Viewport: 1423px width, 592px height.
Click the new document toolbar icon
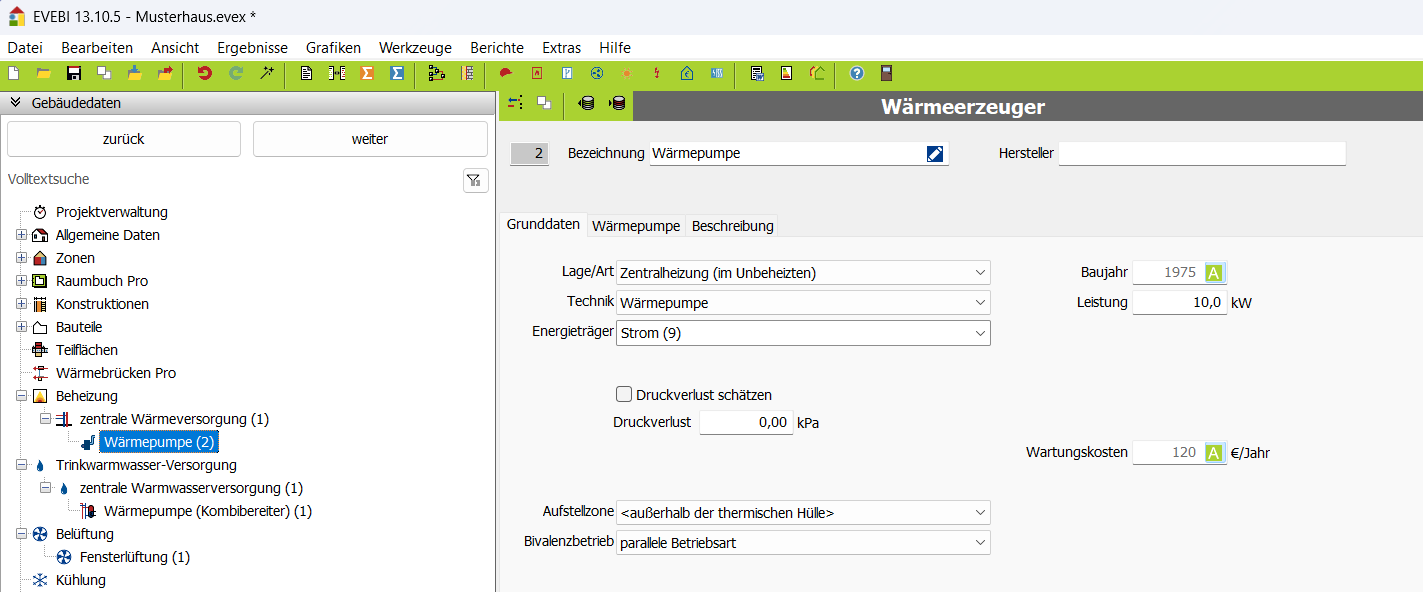coord(14,73)
